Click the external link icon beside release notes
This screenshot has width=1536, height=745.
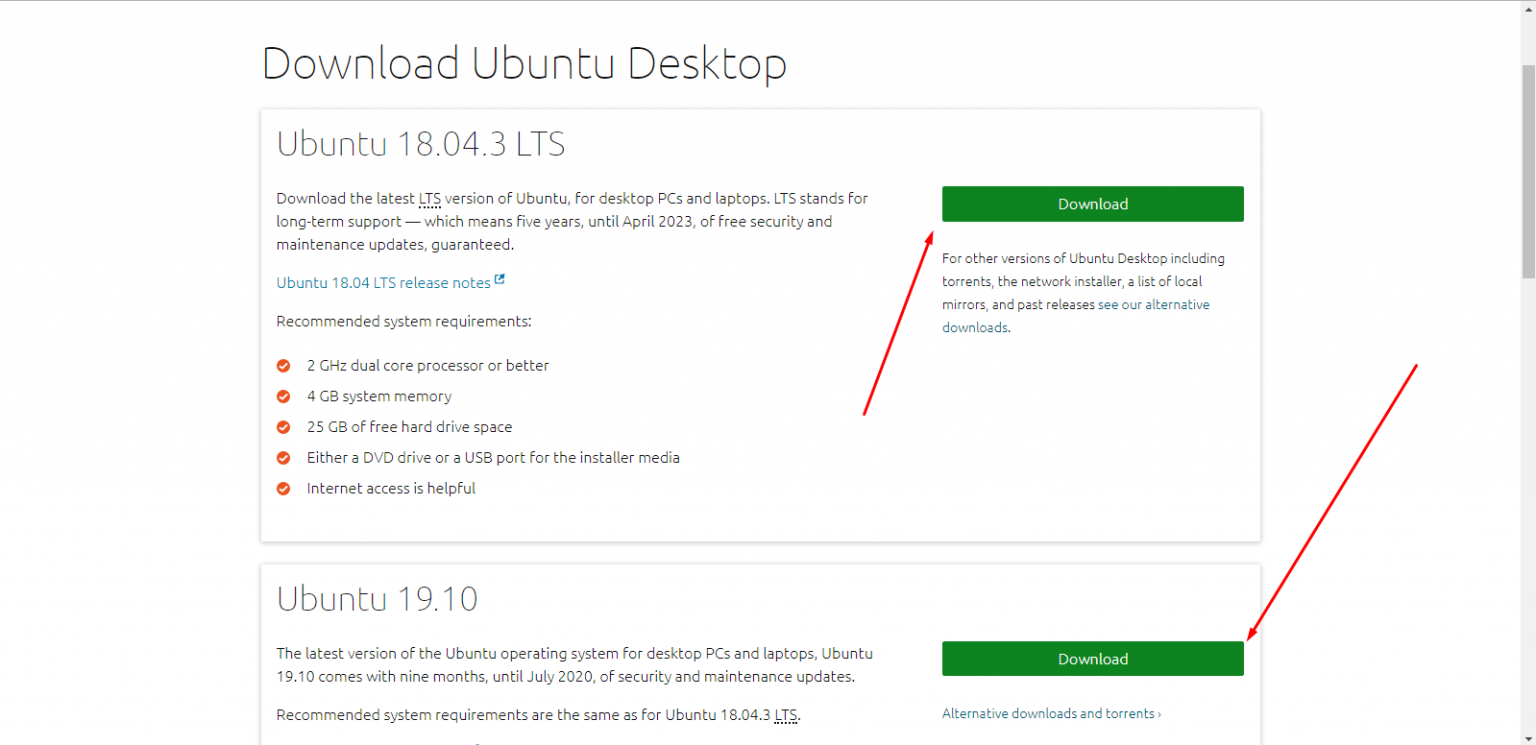tap(500, 279)
